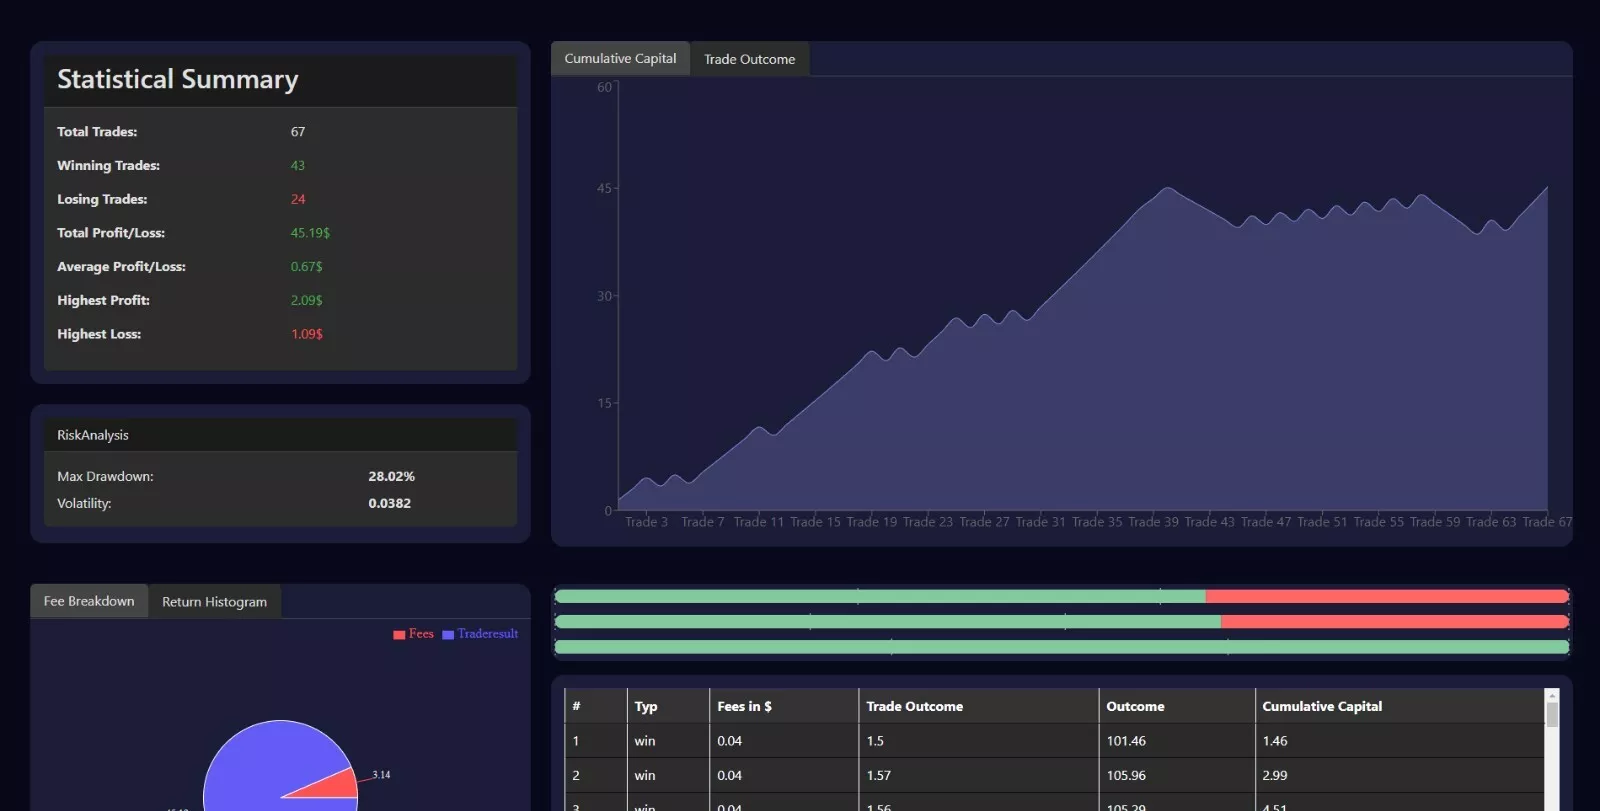Click the y-axis label 15
Screen dimensions: 1600x811
coord(604,403)
